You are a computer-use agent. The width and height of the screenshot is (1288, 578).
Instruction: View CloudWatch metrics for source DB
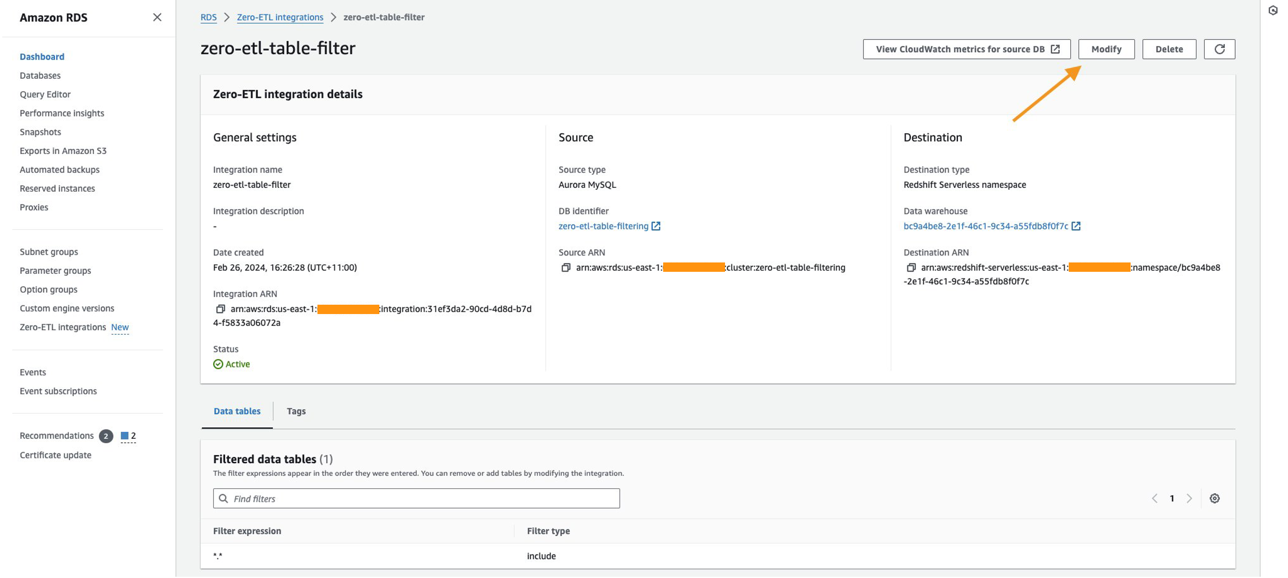[966, 49]
